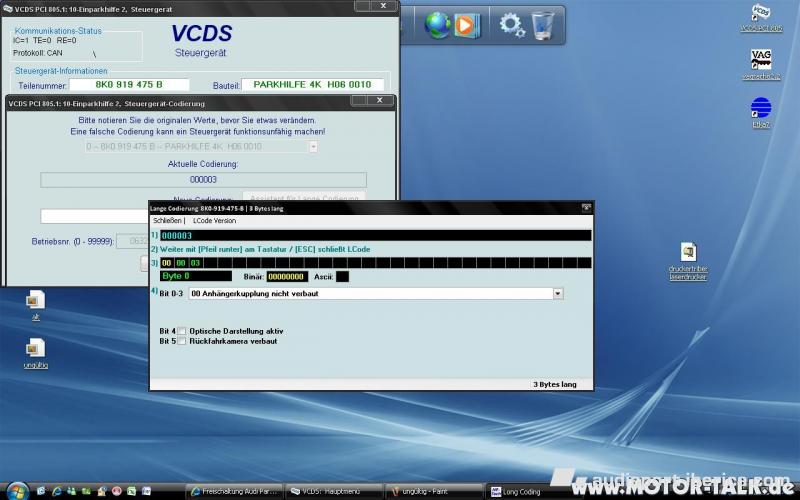Click the 'Weiter mit [Pfeil runter]' hint text
800x500 pixels.
pyautogui.click(x=265, y=249)
